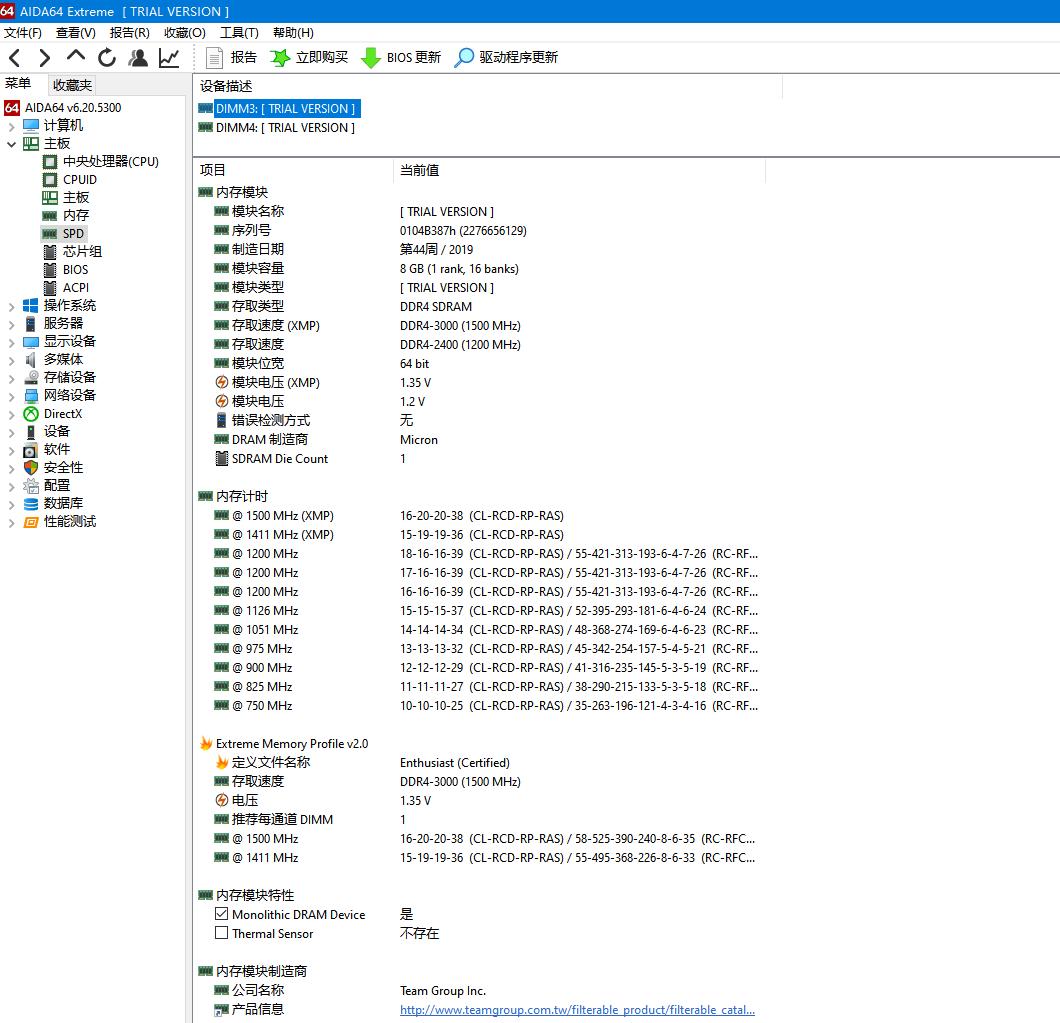This screenshot has height=1023, width=1060.
Task: Select 中央处理器(CPU) in sidebar tree
Action: pos(110,162)
